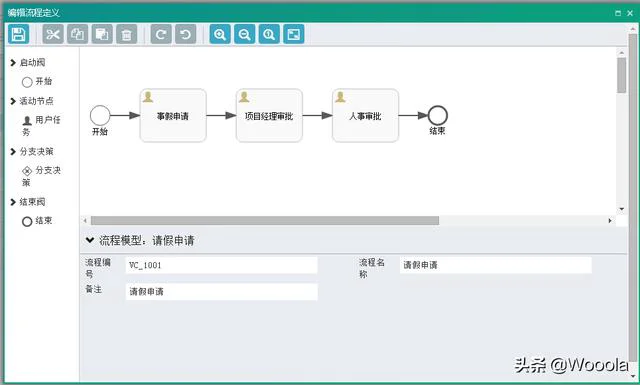640x385 pixels.
Task: Zoom out of the canvas
Action: pyautogui.click(x=244, y=34)
